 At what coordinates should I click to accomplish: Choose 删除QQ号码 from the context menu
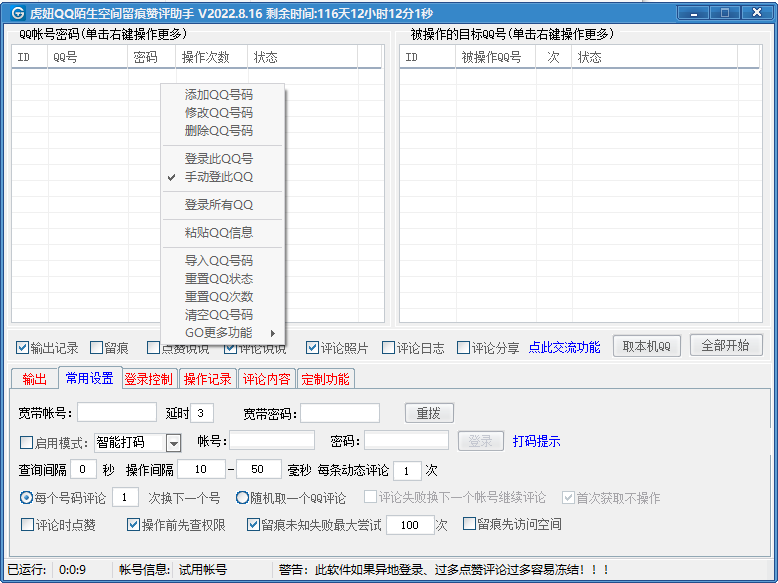[219, 130]
